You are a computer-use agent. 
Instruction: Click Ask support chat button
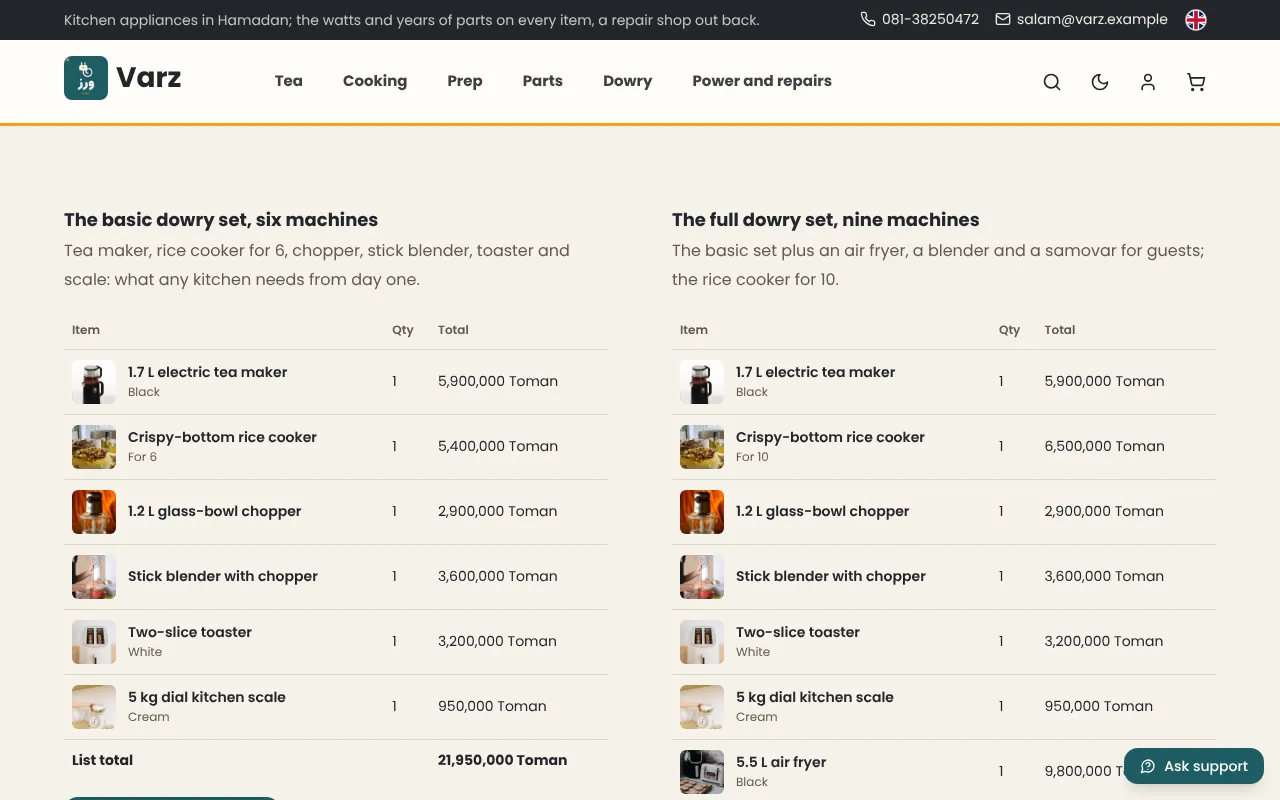click(1194, 766)
